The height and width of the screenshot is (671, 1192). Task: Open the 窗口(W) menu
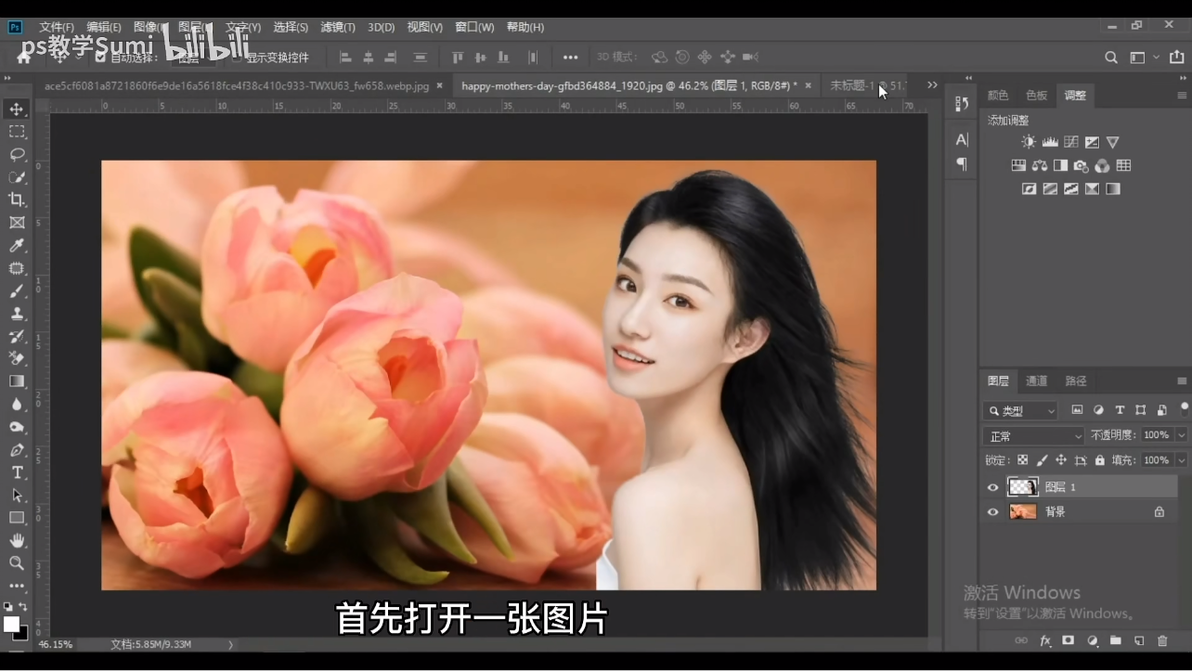(x=474, y=27)
